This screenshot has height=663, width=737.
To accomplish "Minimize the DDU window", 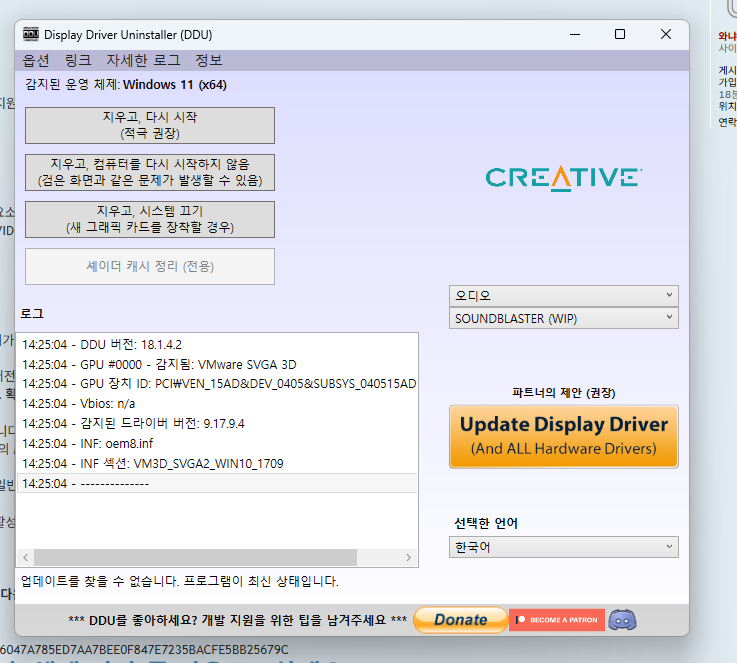I will (x=575, y=34).
